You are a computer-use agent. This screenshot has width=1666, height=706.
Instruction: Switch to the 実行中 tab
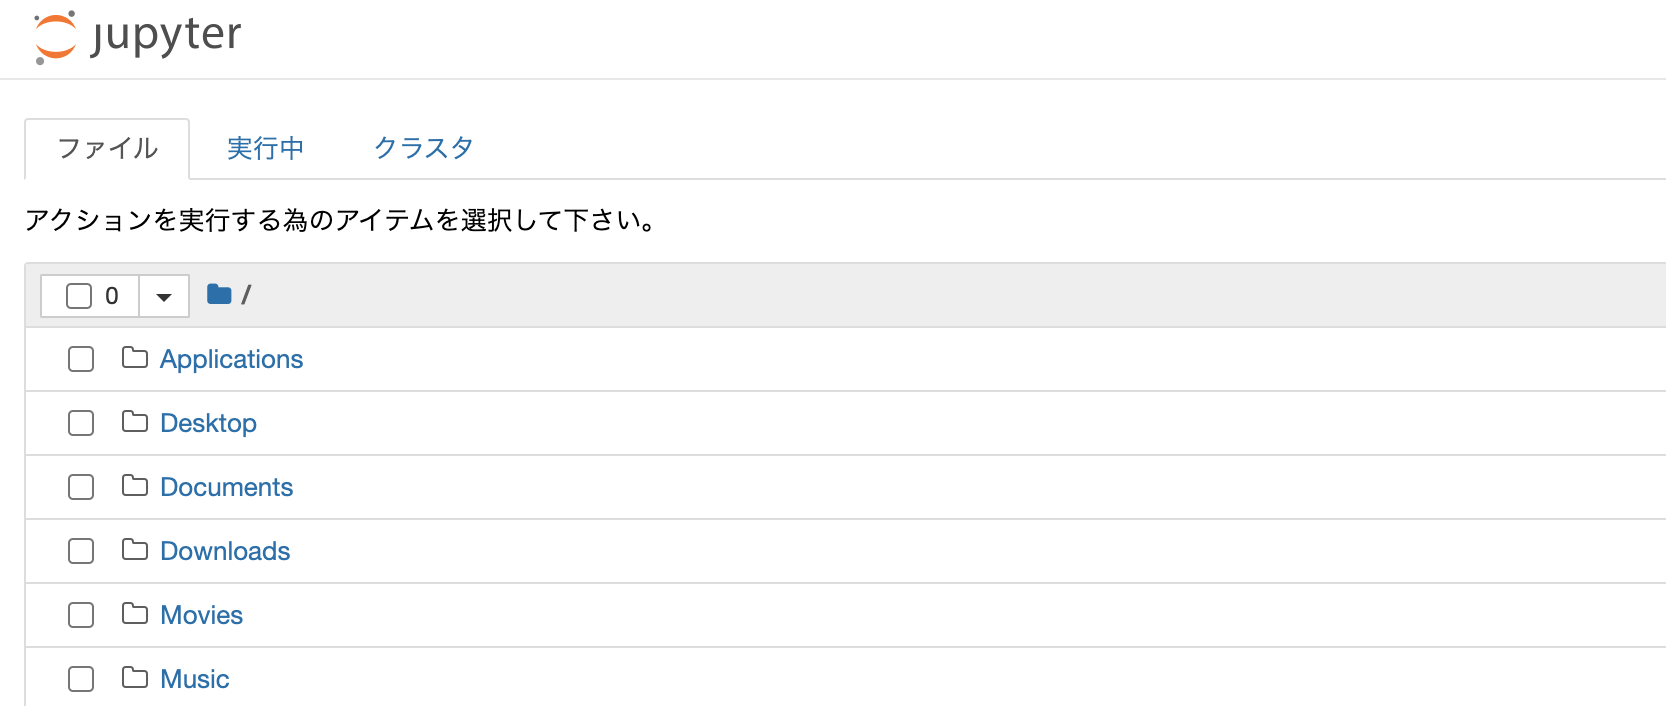click(x=265, y=147)
